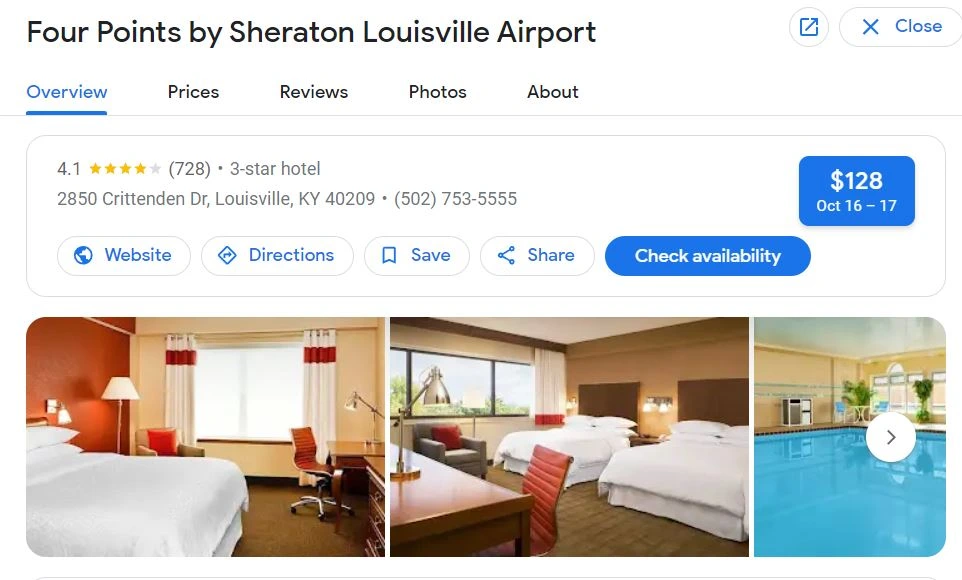Call the hotel phone number (502) 753-5555

coord(455,199)
